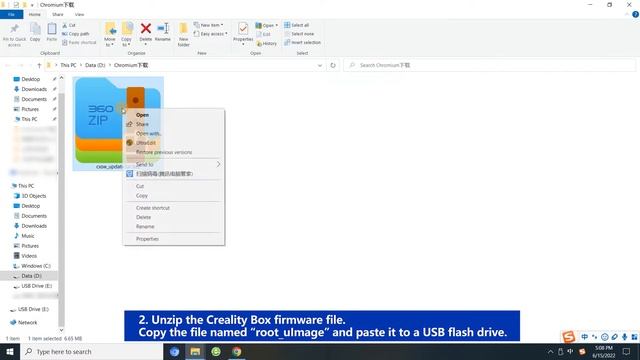Viewport: 640px width, 360px height.
Task: Open Chrome from the taskbar
Action: point(237,351)
